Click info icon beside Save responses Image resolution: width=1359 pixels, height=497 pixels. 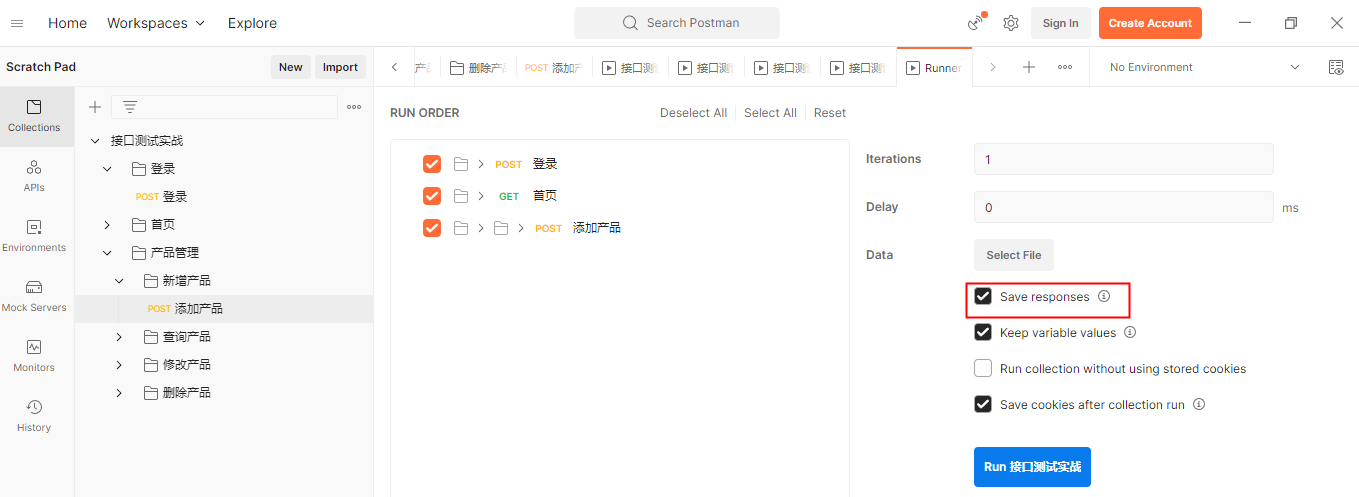1104,296
